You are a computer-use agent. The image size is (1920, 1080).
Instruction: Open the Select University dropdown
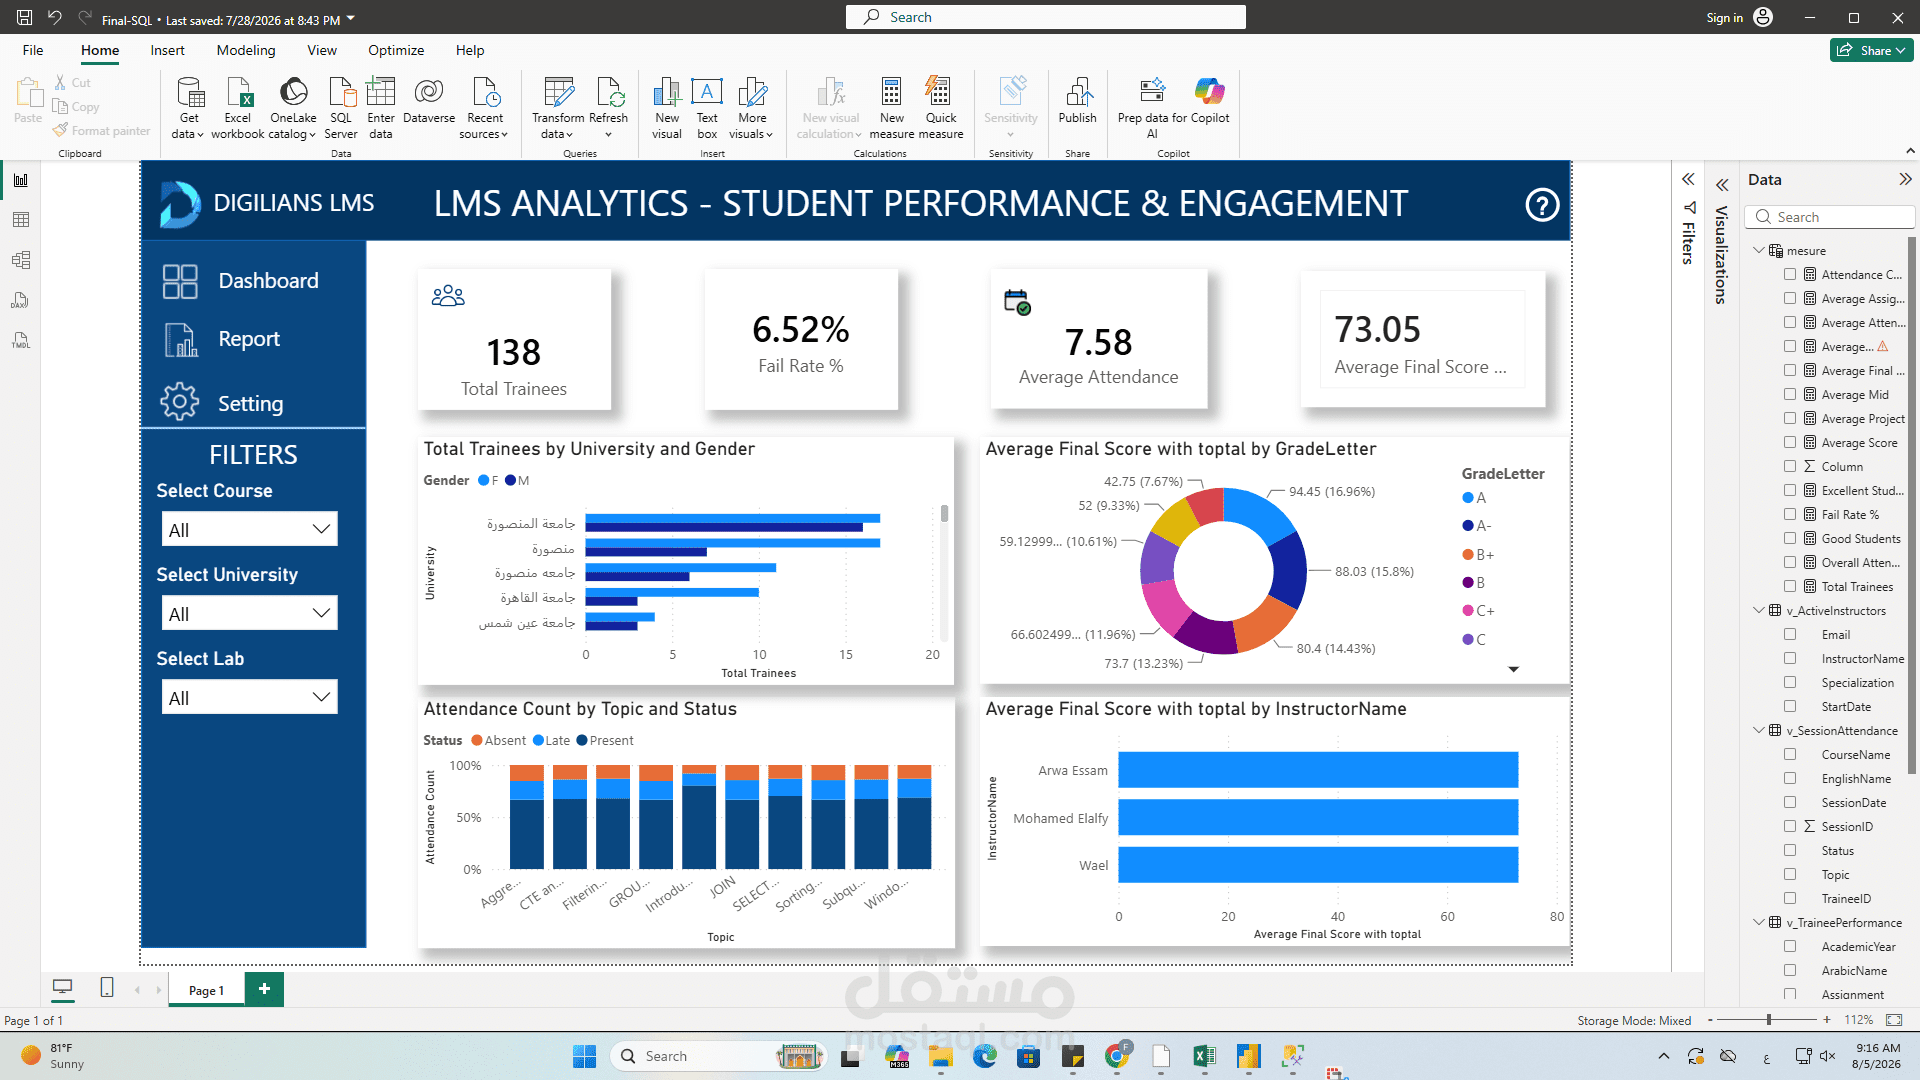point(249,613)
